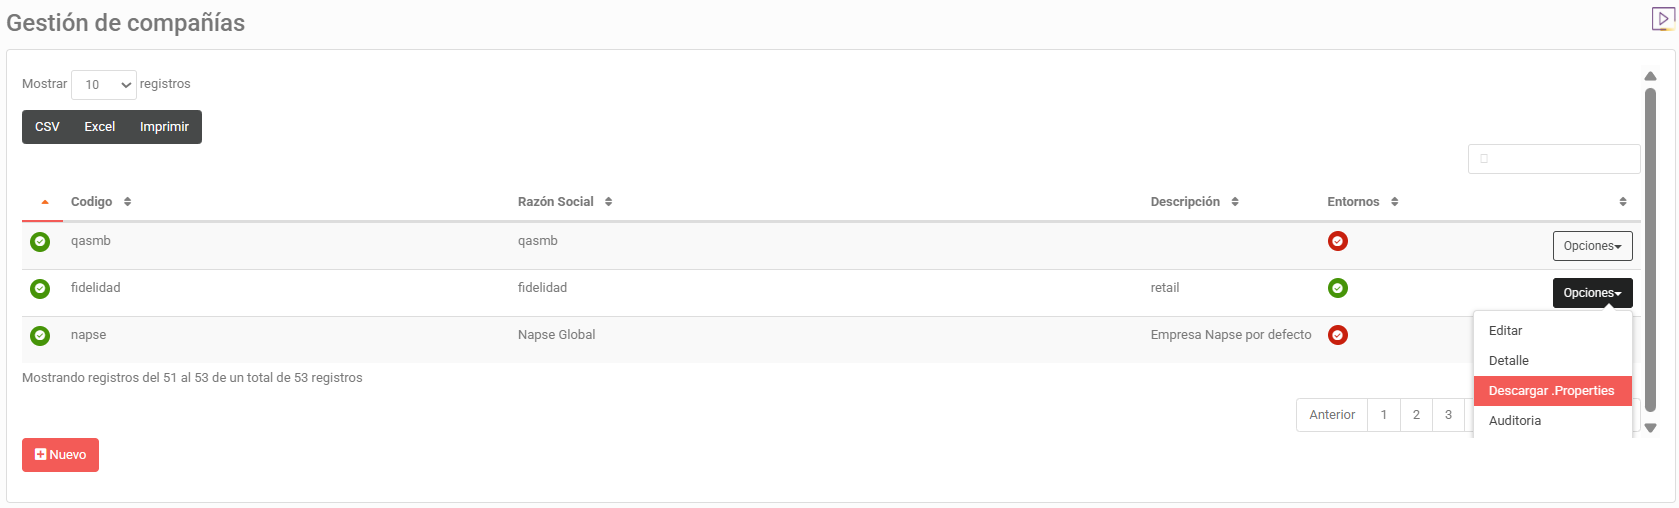Click the play icon at top right
The height and width of the screenshot is (508, 1679).
click(x=1663, y=18)
